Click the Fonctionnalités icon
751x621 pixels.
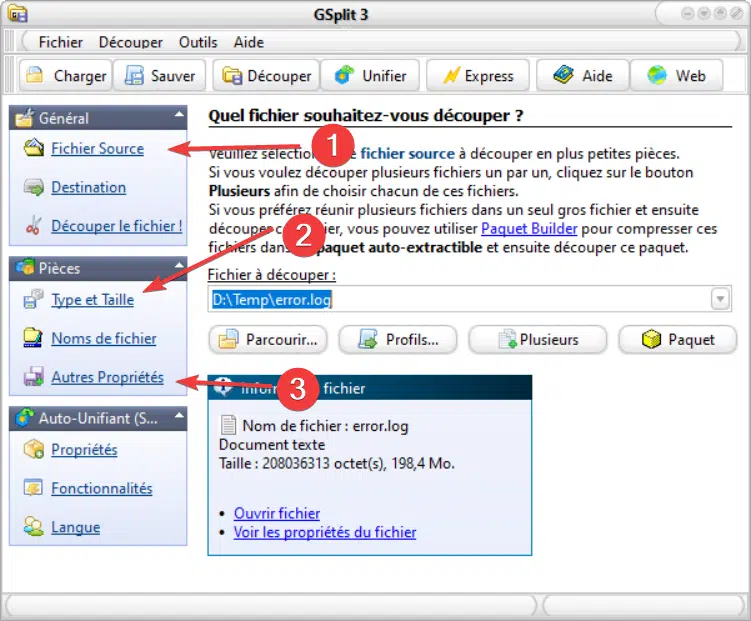click(33, 488)
